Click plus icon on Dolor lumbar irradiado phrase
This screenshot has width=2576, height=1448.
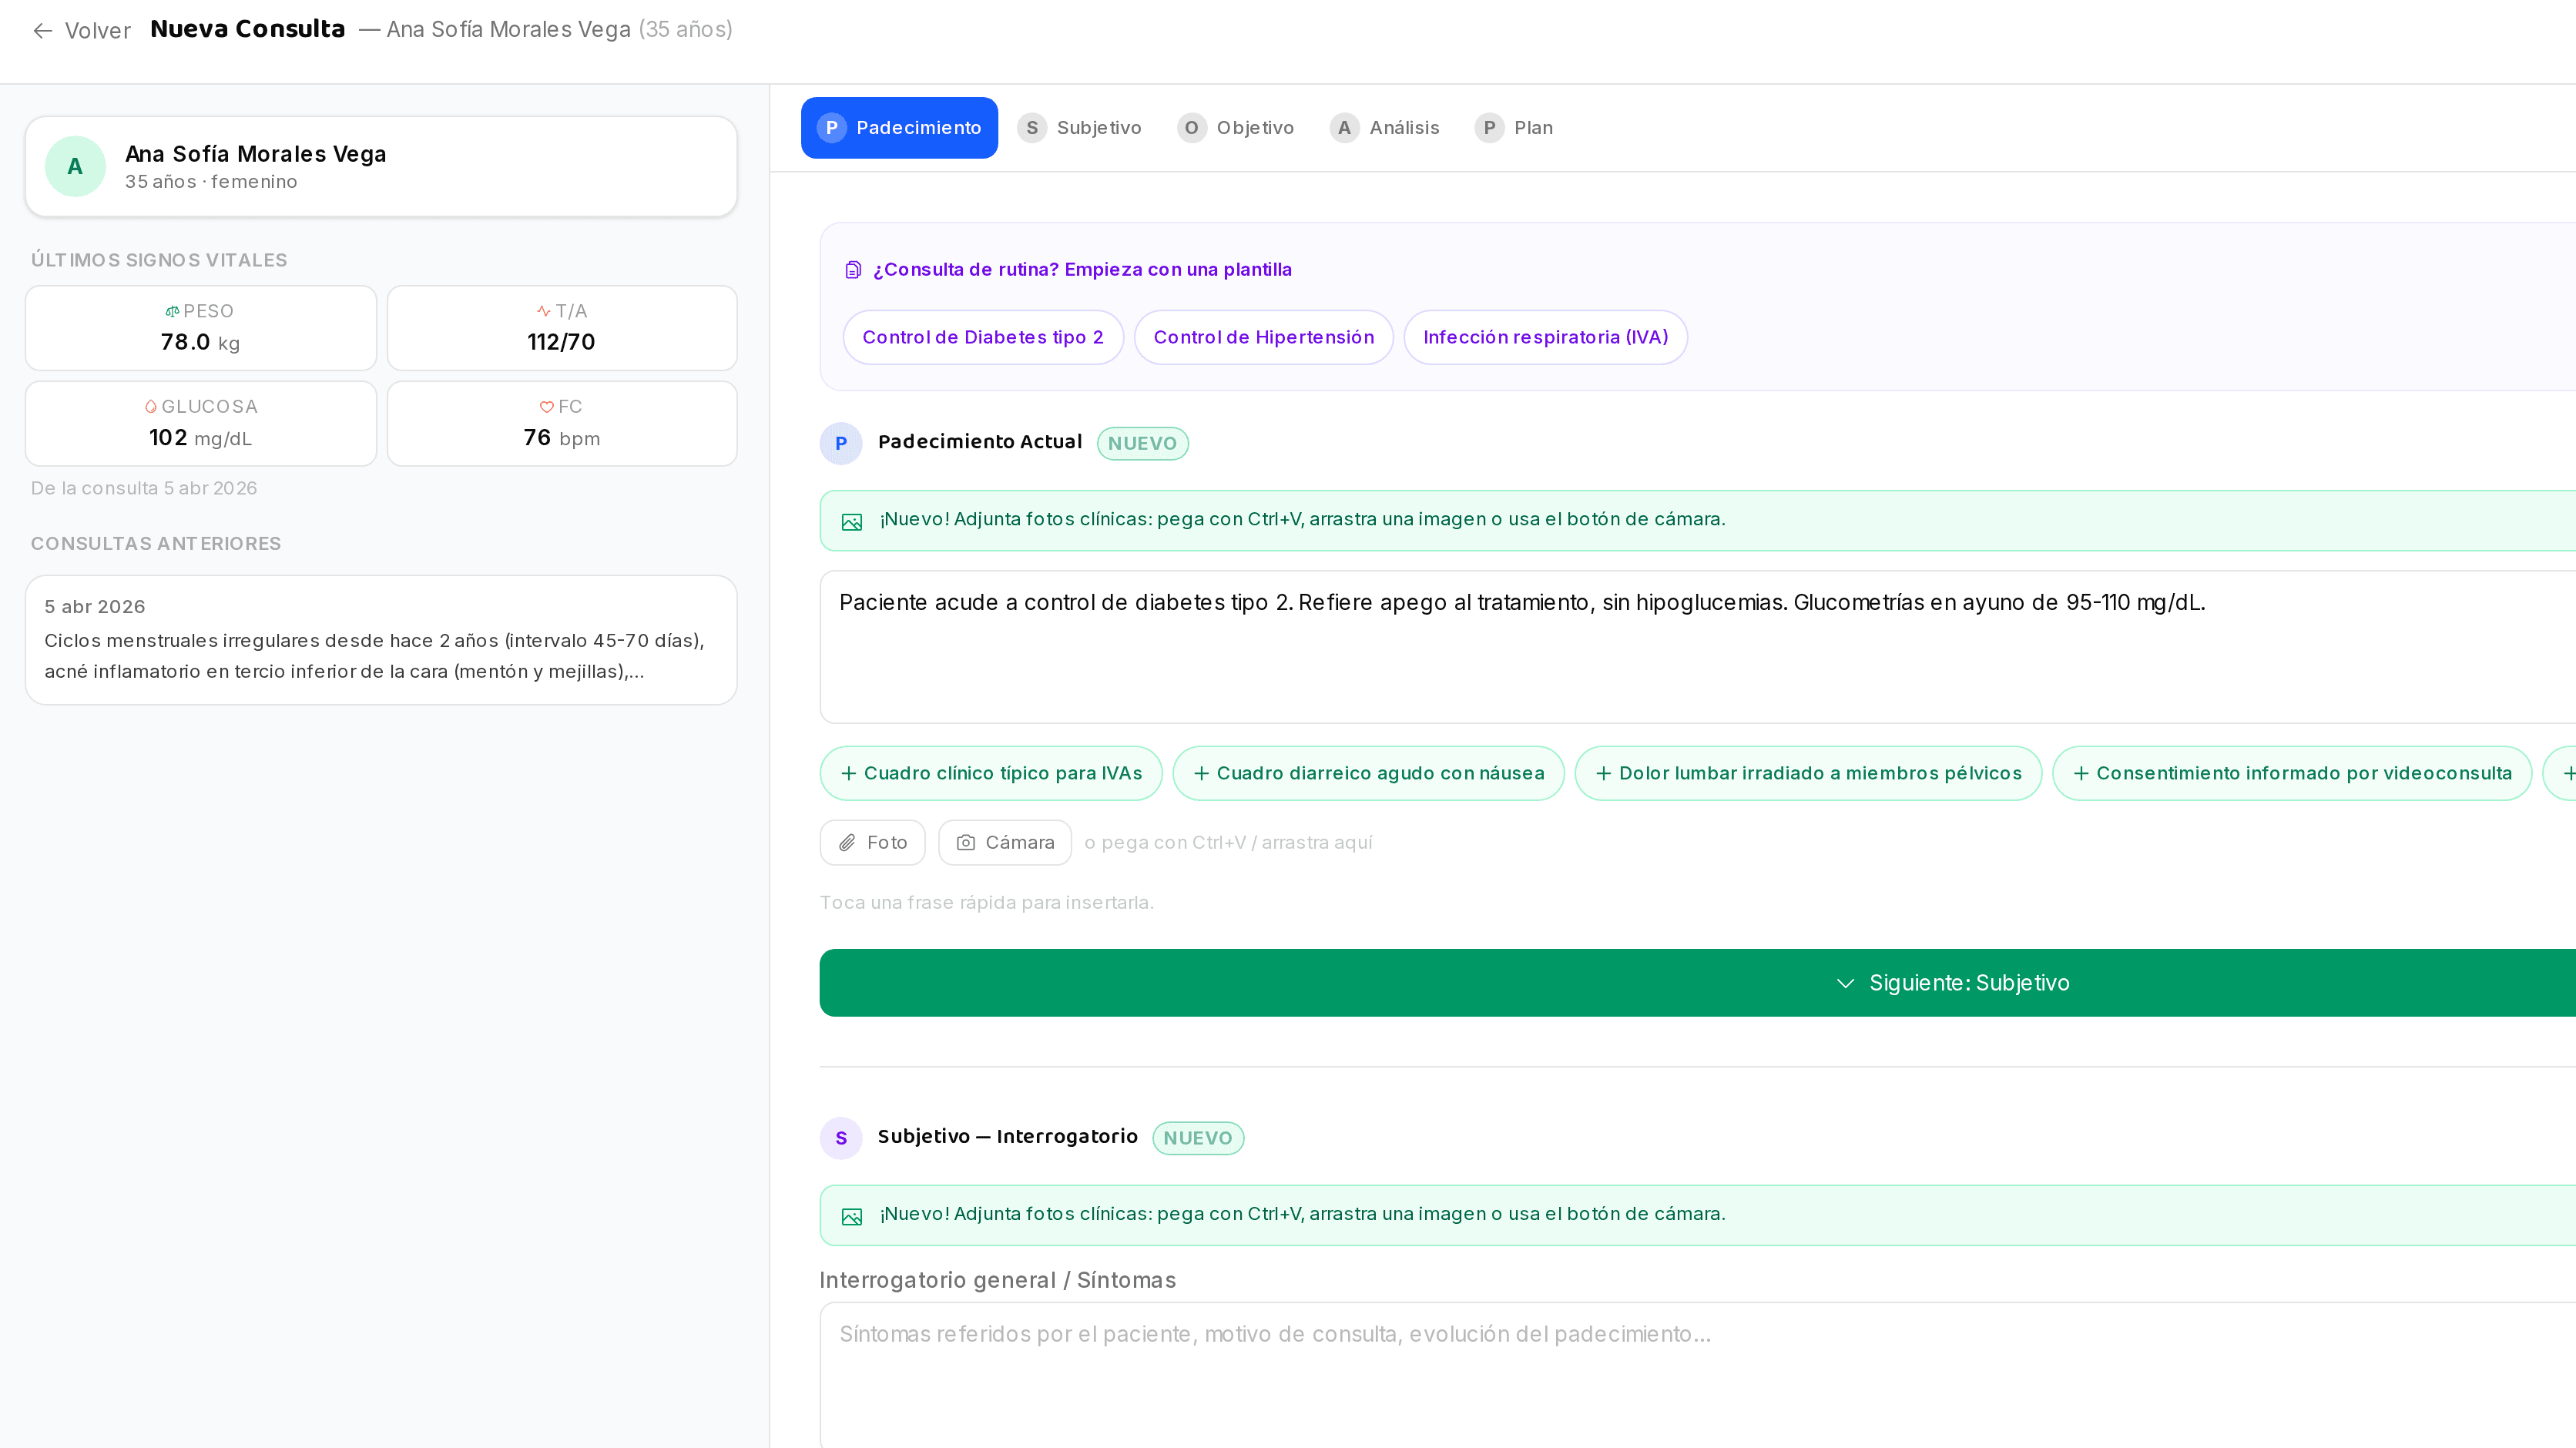point(1604,774)
